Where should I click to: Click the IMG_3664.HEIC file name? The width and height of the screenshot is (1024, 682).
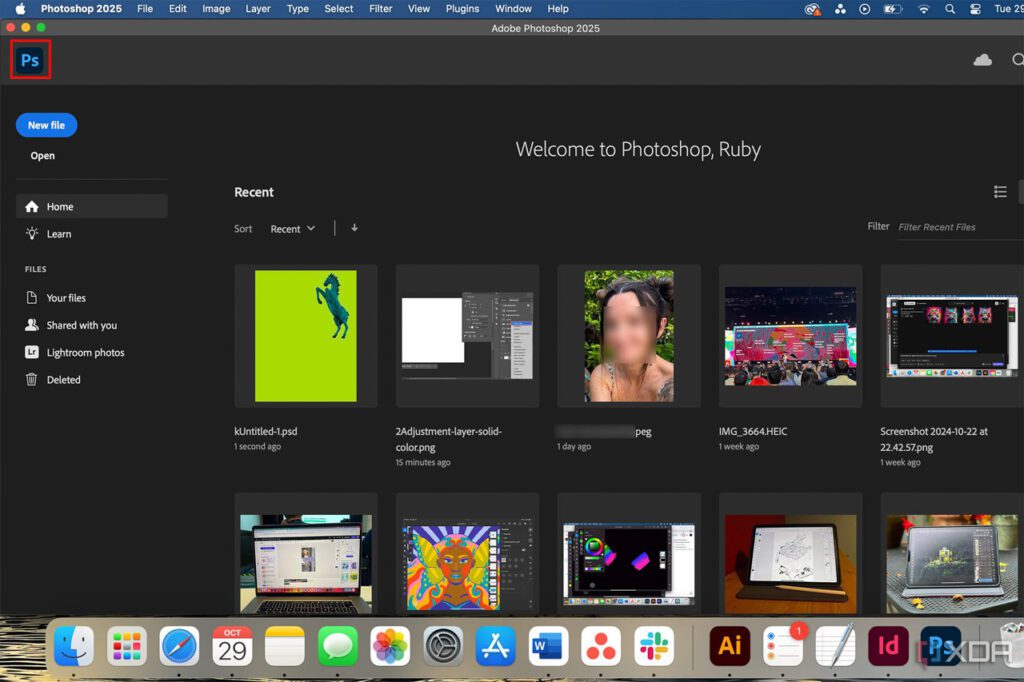pos(753,431)
